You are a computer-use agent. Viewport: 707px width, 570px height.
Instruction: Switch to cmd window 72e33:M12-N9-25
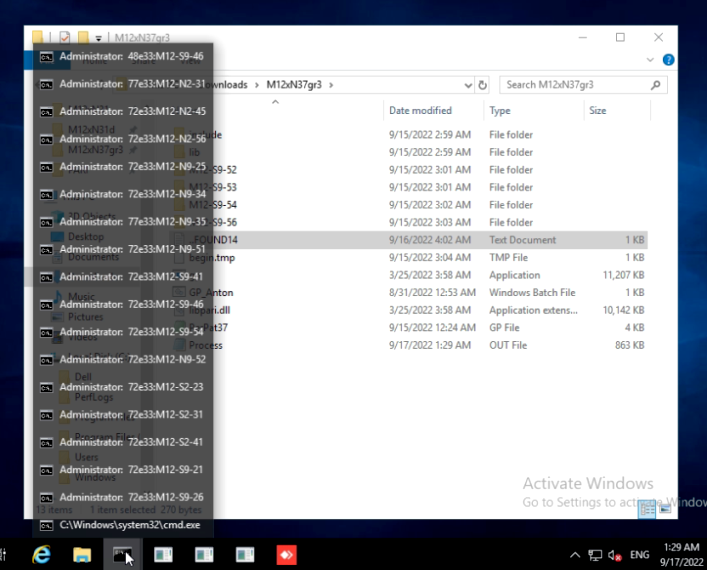pos(123,167)
